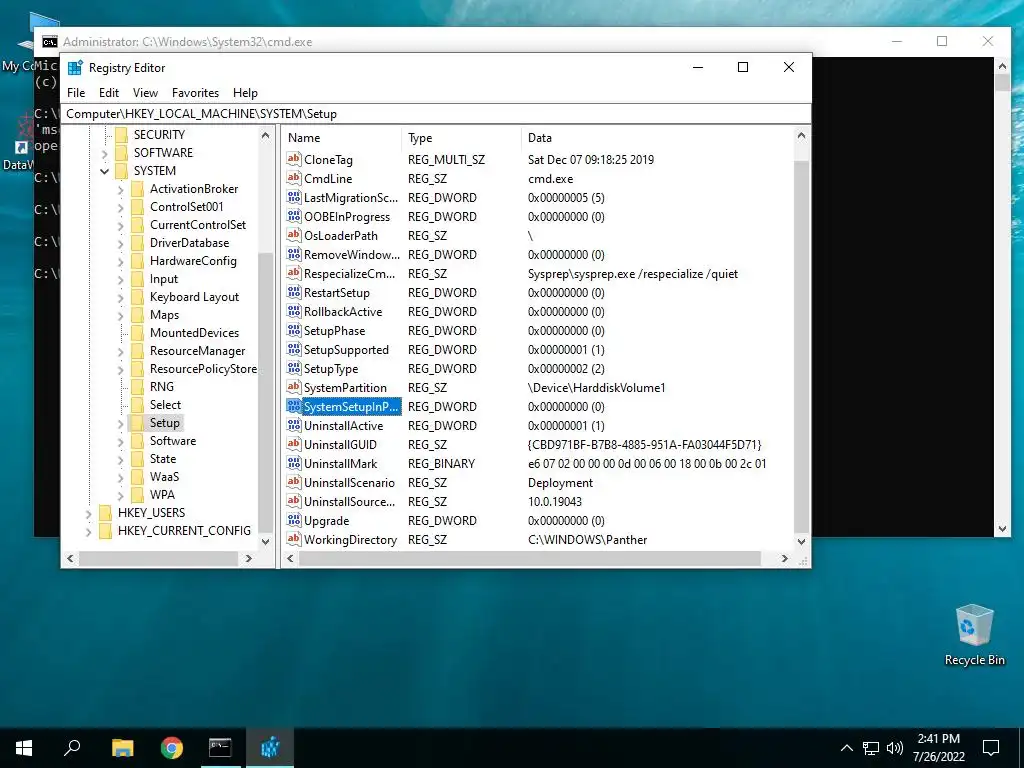Open the notification center icon
Screen dimensions: 1024x768
pyautogui.click(x=991, y=748)
